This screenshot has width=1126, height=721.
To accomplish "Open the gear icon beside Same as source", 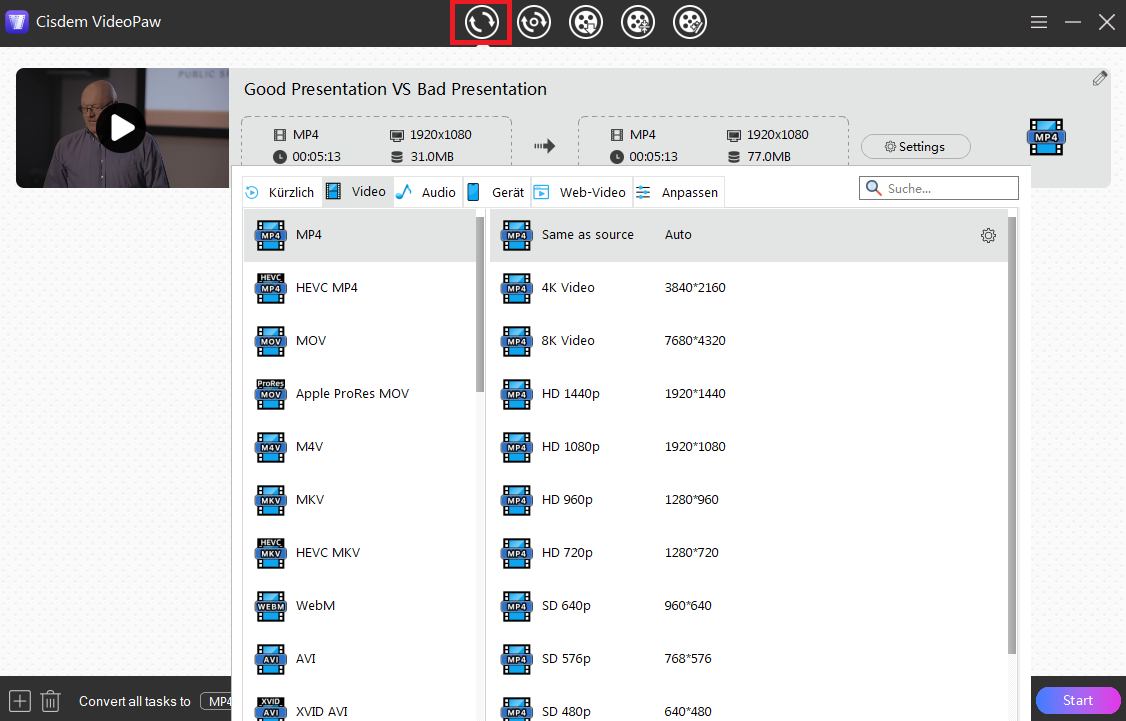I will (988, 235).
